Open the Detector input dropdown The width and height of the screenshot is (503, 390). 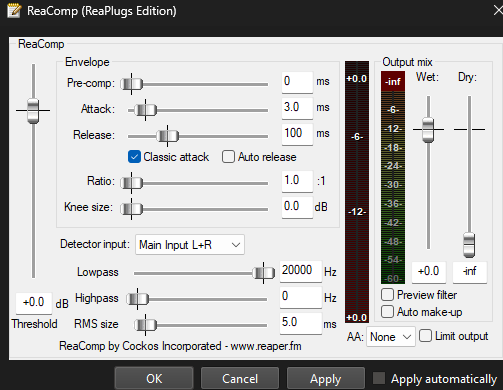pyautogui.click(x=190, y=245)
